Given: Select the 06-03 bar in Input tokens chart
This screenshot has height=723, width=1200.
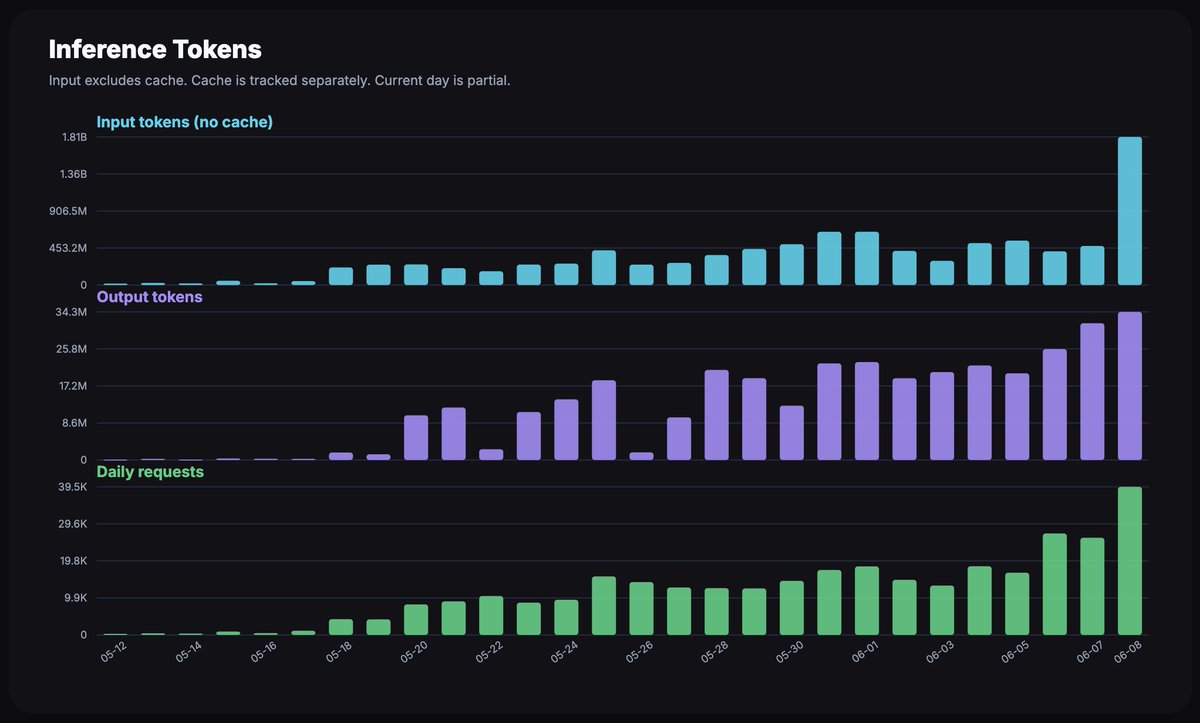Looking at the screenshot, I should click(x=942, y=273).
